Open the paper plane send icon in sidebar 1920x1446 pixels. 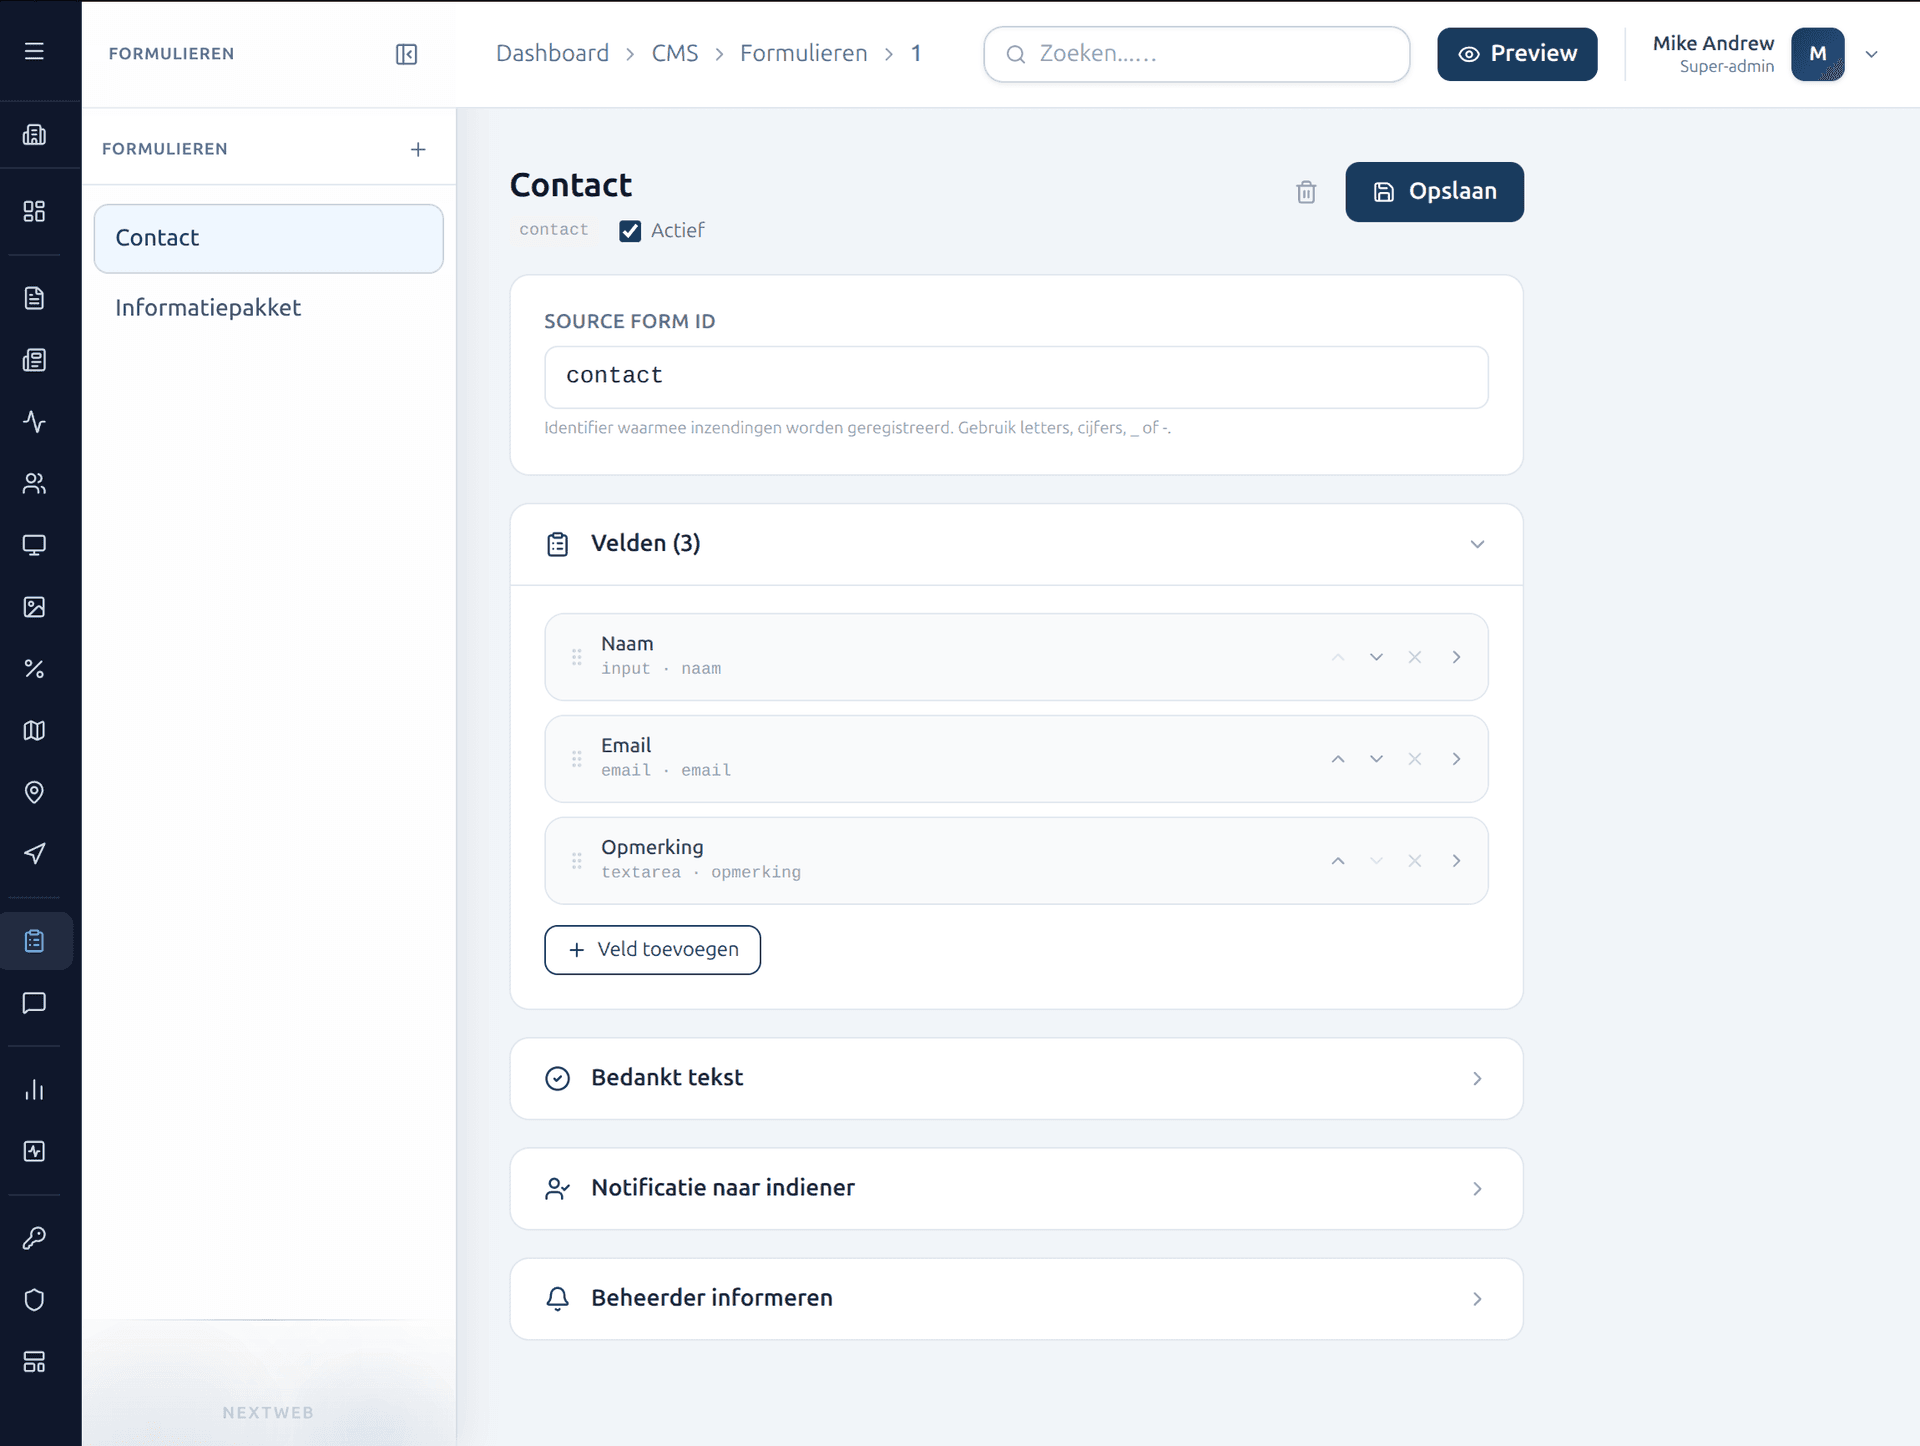pos(34,854)
